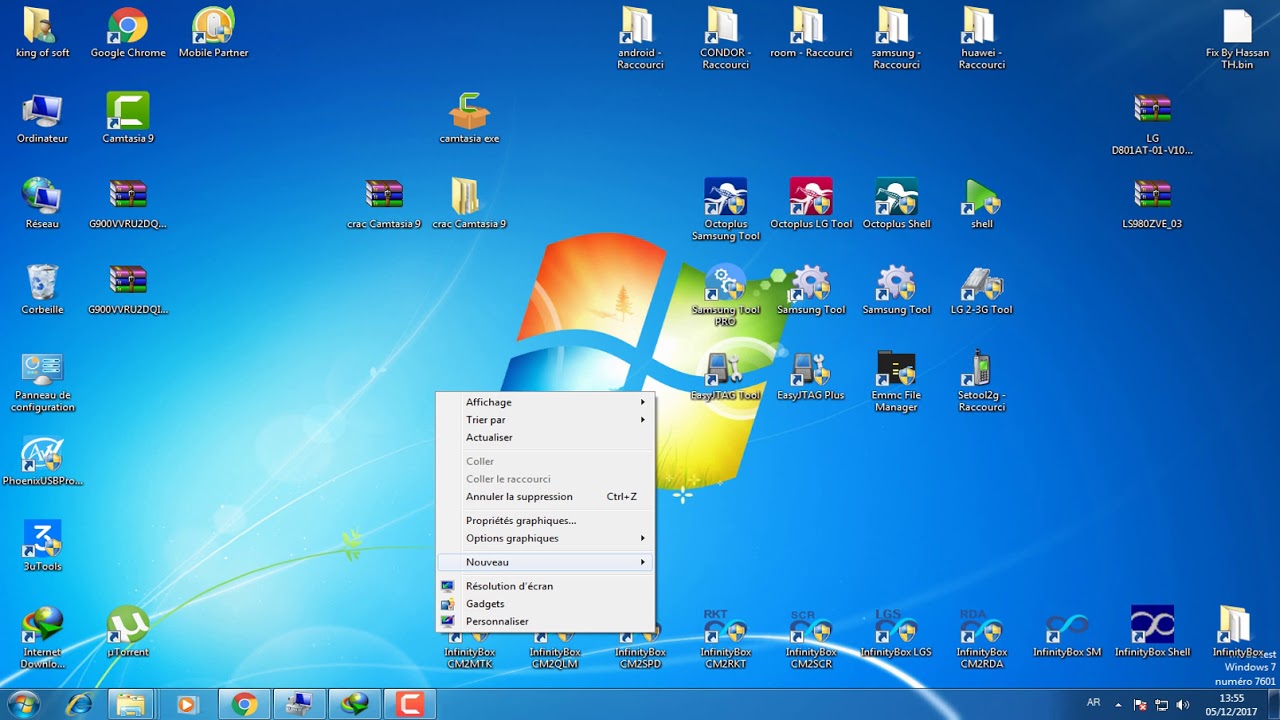Select the Samsung Tool PRO icon
1280x720 pixels.
[725, 295]
